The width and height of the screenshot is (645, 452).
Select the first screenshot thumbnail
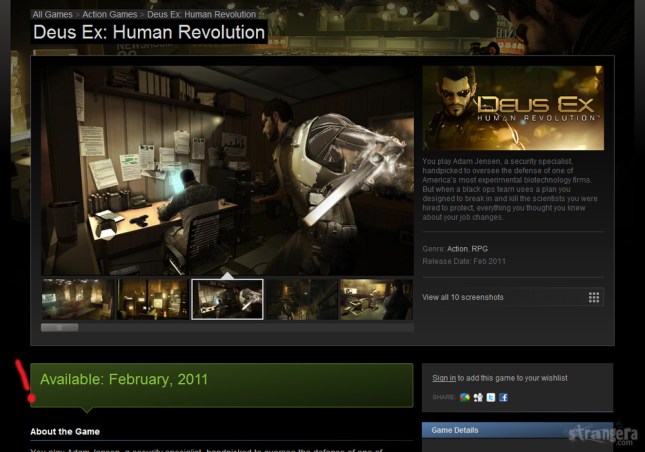[x=77, y=299]
